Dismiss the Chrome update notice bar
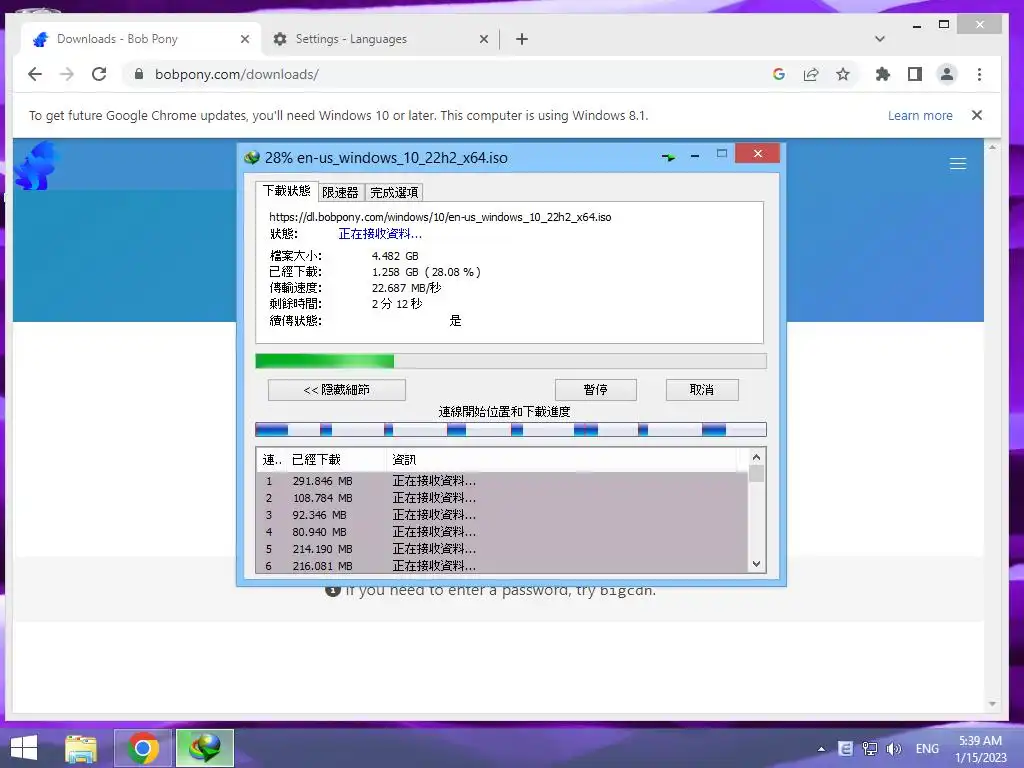This screenshot has height=768, width=1024. 976,115
